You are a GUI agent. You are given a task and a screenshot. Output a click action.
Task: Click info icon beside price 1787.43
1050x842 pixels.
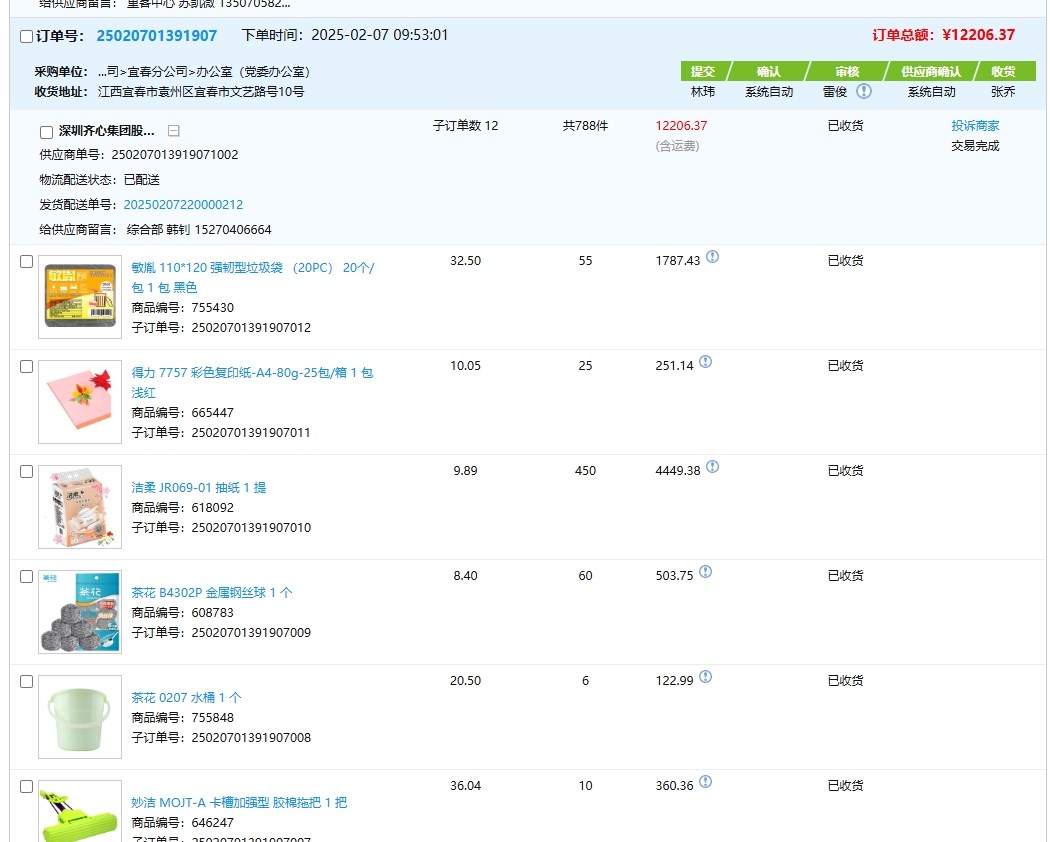coord(712,257)
